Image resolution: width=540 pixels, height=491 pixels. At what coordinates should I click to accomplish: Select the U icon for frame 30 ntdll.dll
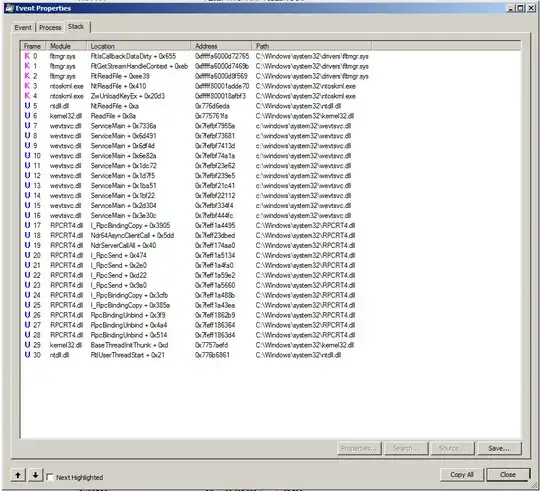(27, 355)
